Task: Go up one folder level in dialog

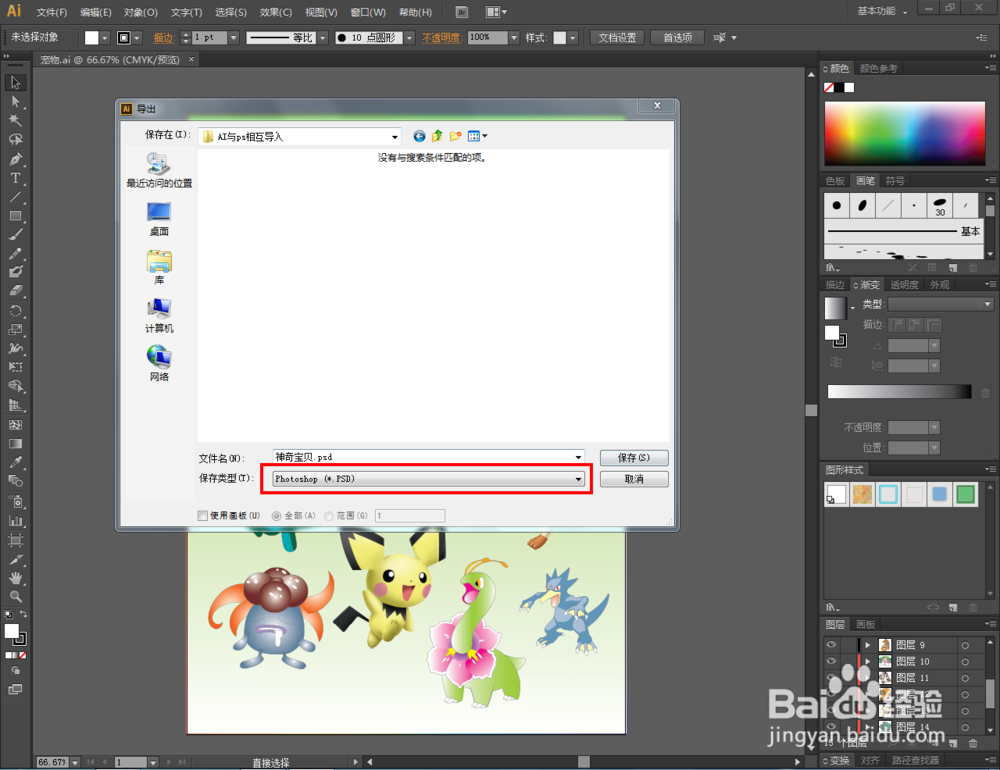Action: click(x=437, y=136)
